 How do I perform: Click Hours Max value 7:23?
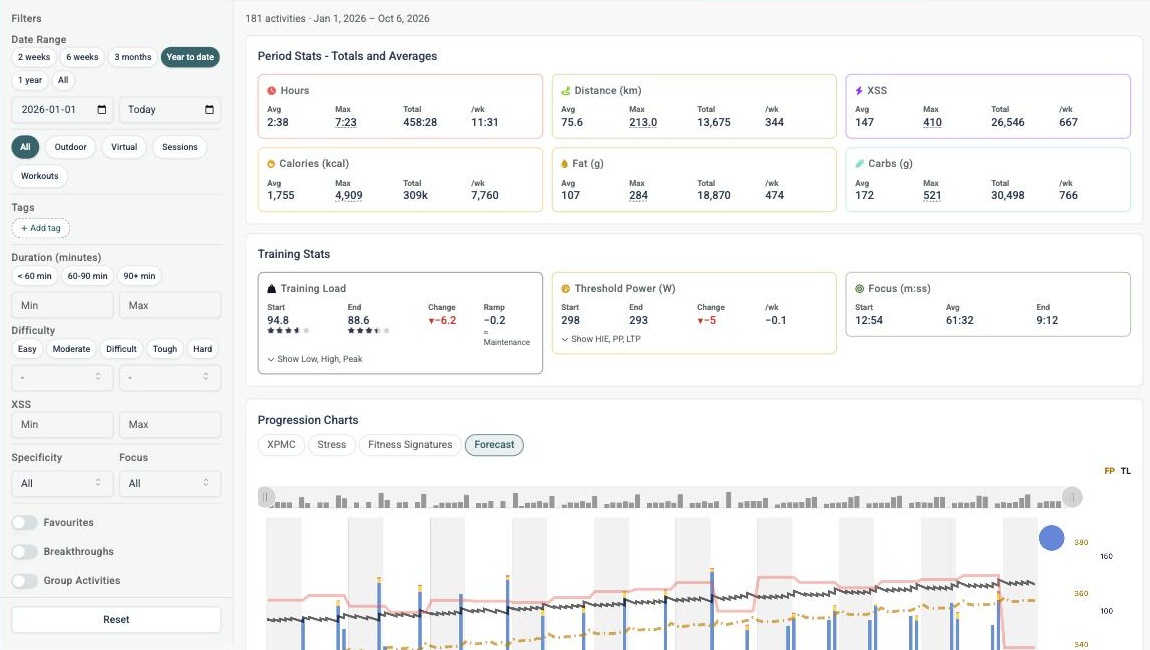345,123
